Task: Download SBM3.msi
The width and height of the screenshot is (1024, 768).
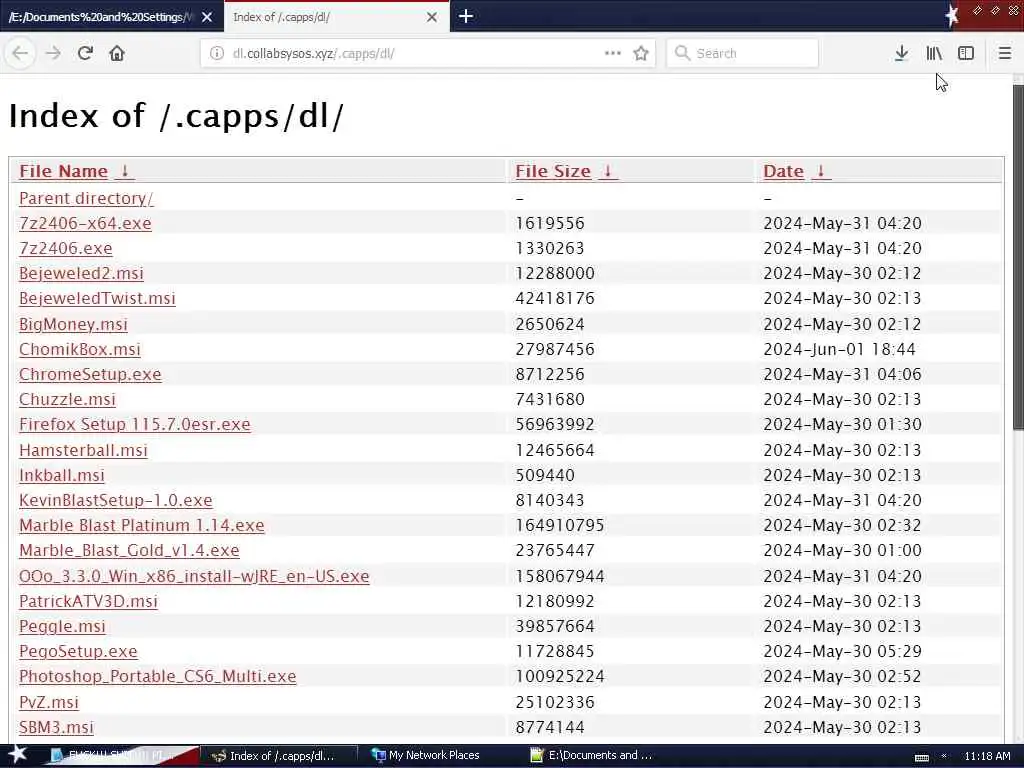Action: 56,727
